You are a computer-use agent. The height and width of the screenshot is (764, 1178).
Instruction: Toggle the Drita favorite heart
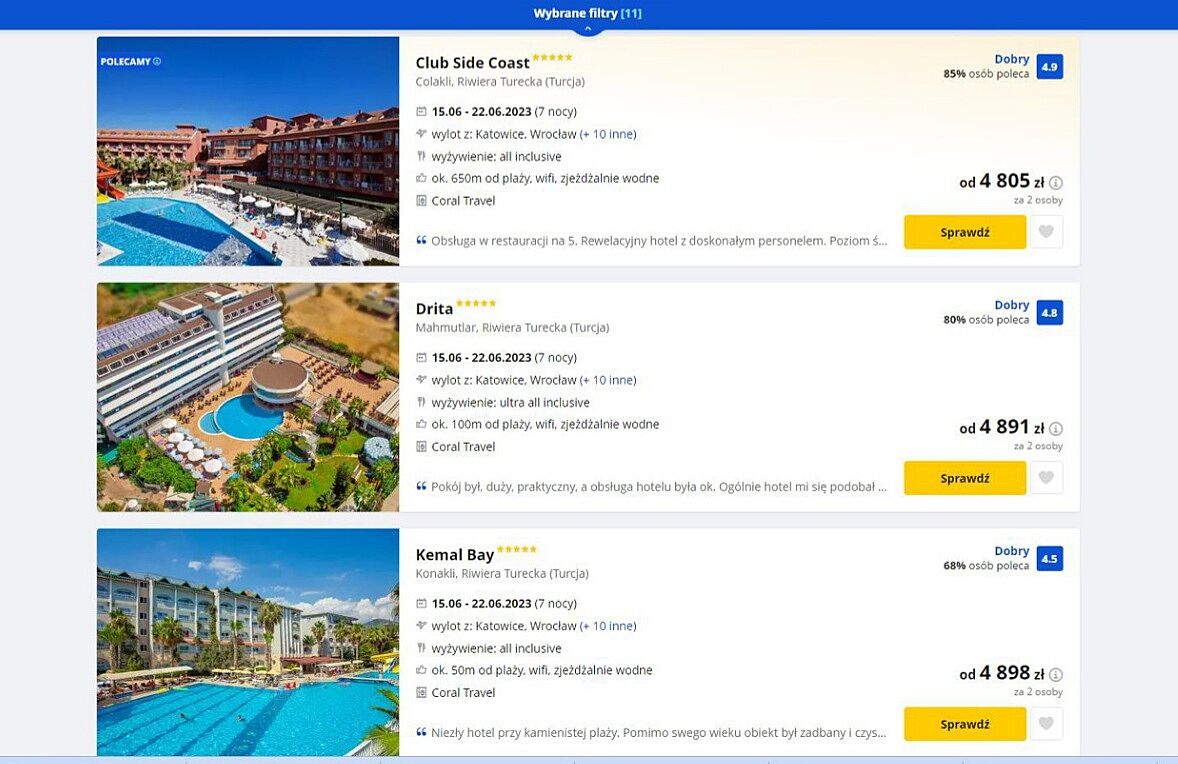tap(1046, 478)
